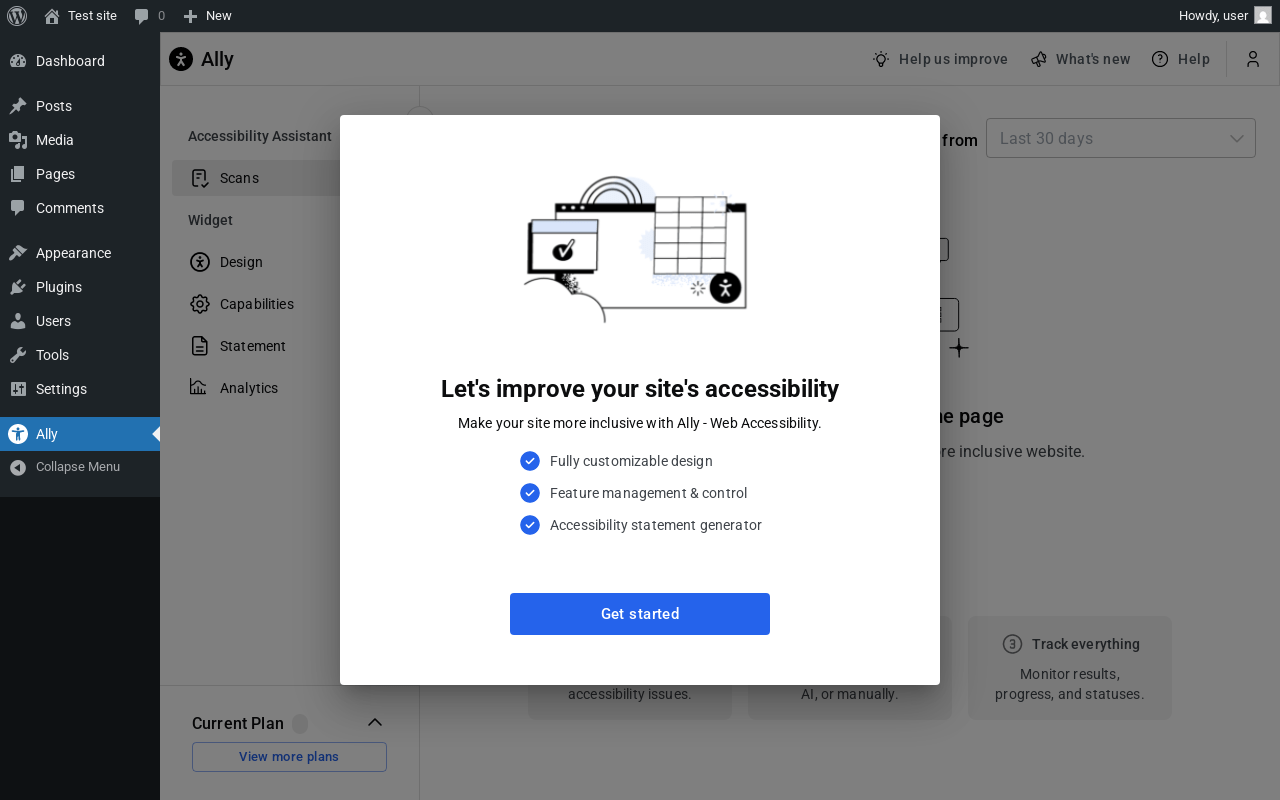Select the Ally menu item
The image size is (1280, 800).
pyautogui.click(x=80, y=434)
